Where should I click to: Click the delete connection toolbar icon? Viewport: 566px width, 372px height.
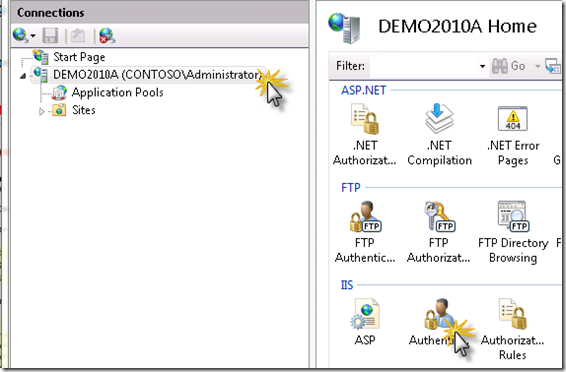tap(107, 35)
